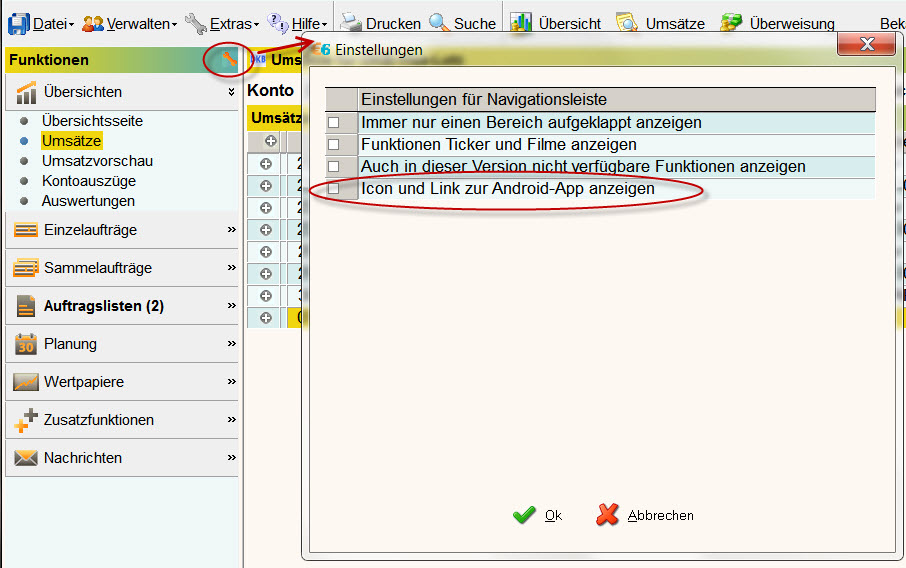Open the Extras menu
The height and width of the screenshot is (568, 906).
click(233, 24)
